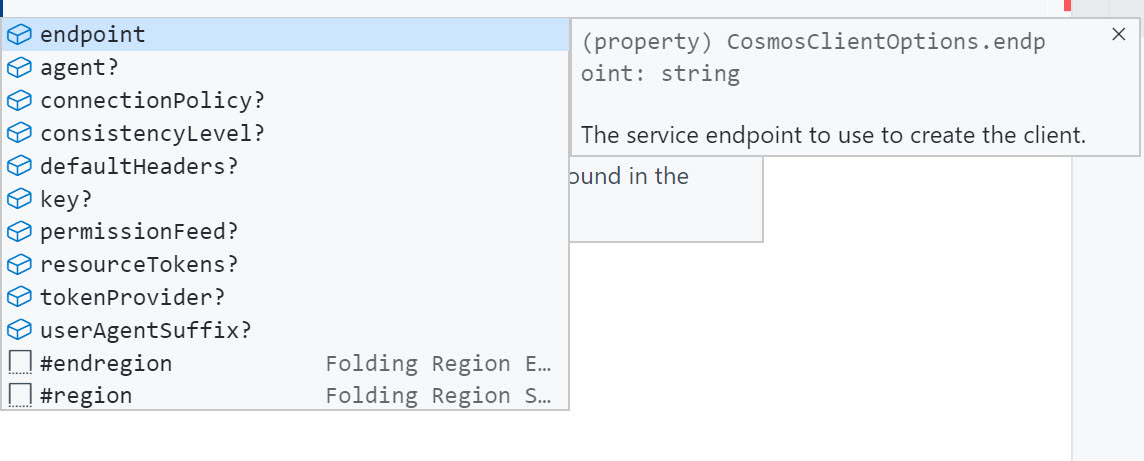Choose userAgentSuffix? from autocomplete list
The image size is (1144, 461).
(146, 330)
